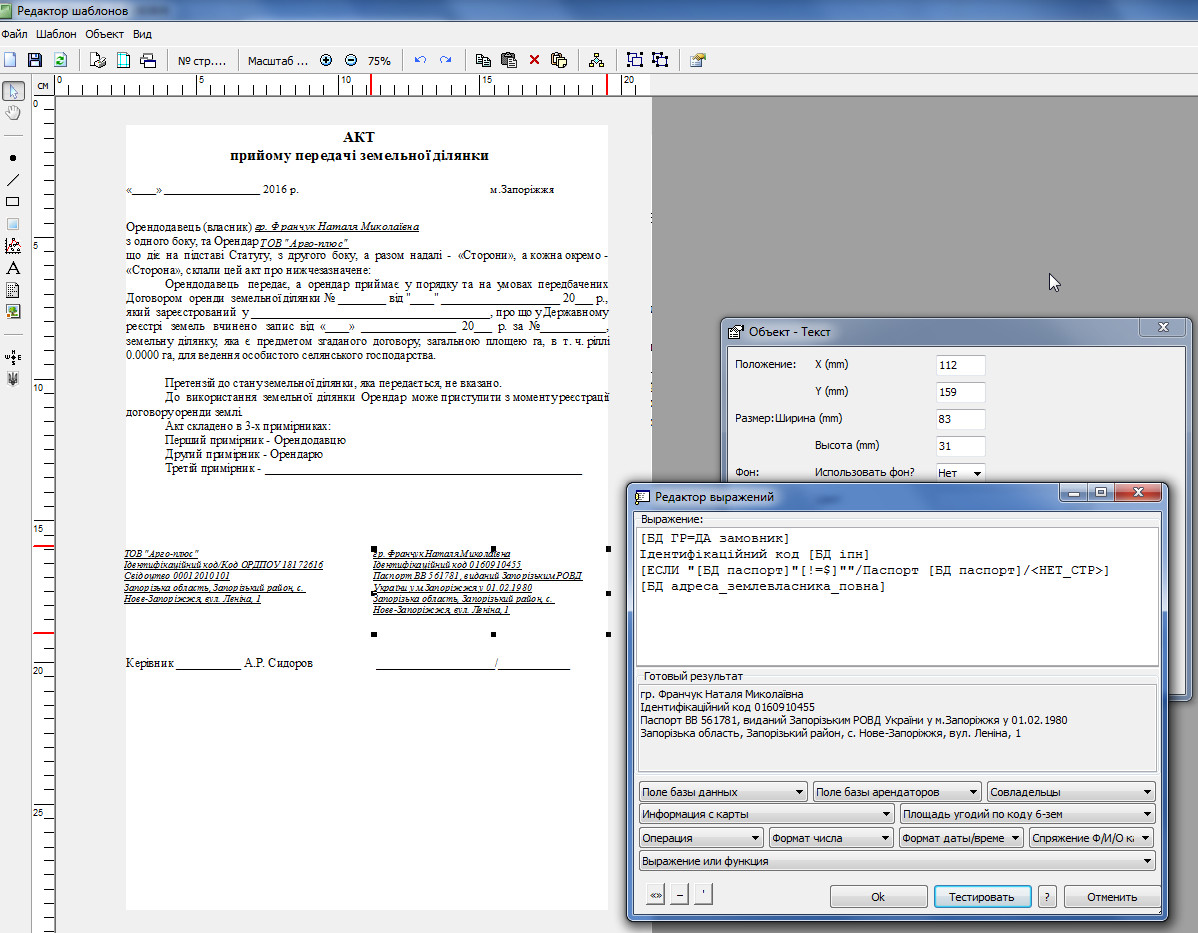Click the dash insert button

679,894
